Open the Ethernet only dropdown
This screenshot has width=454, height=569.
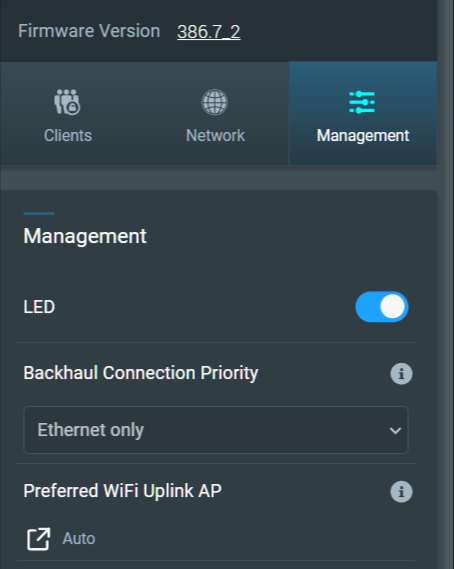pos(216,430)
